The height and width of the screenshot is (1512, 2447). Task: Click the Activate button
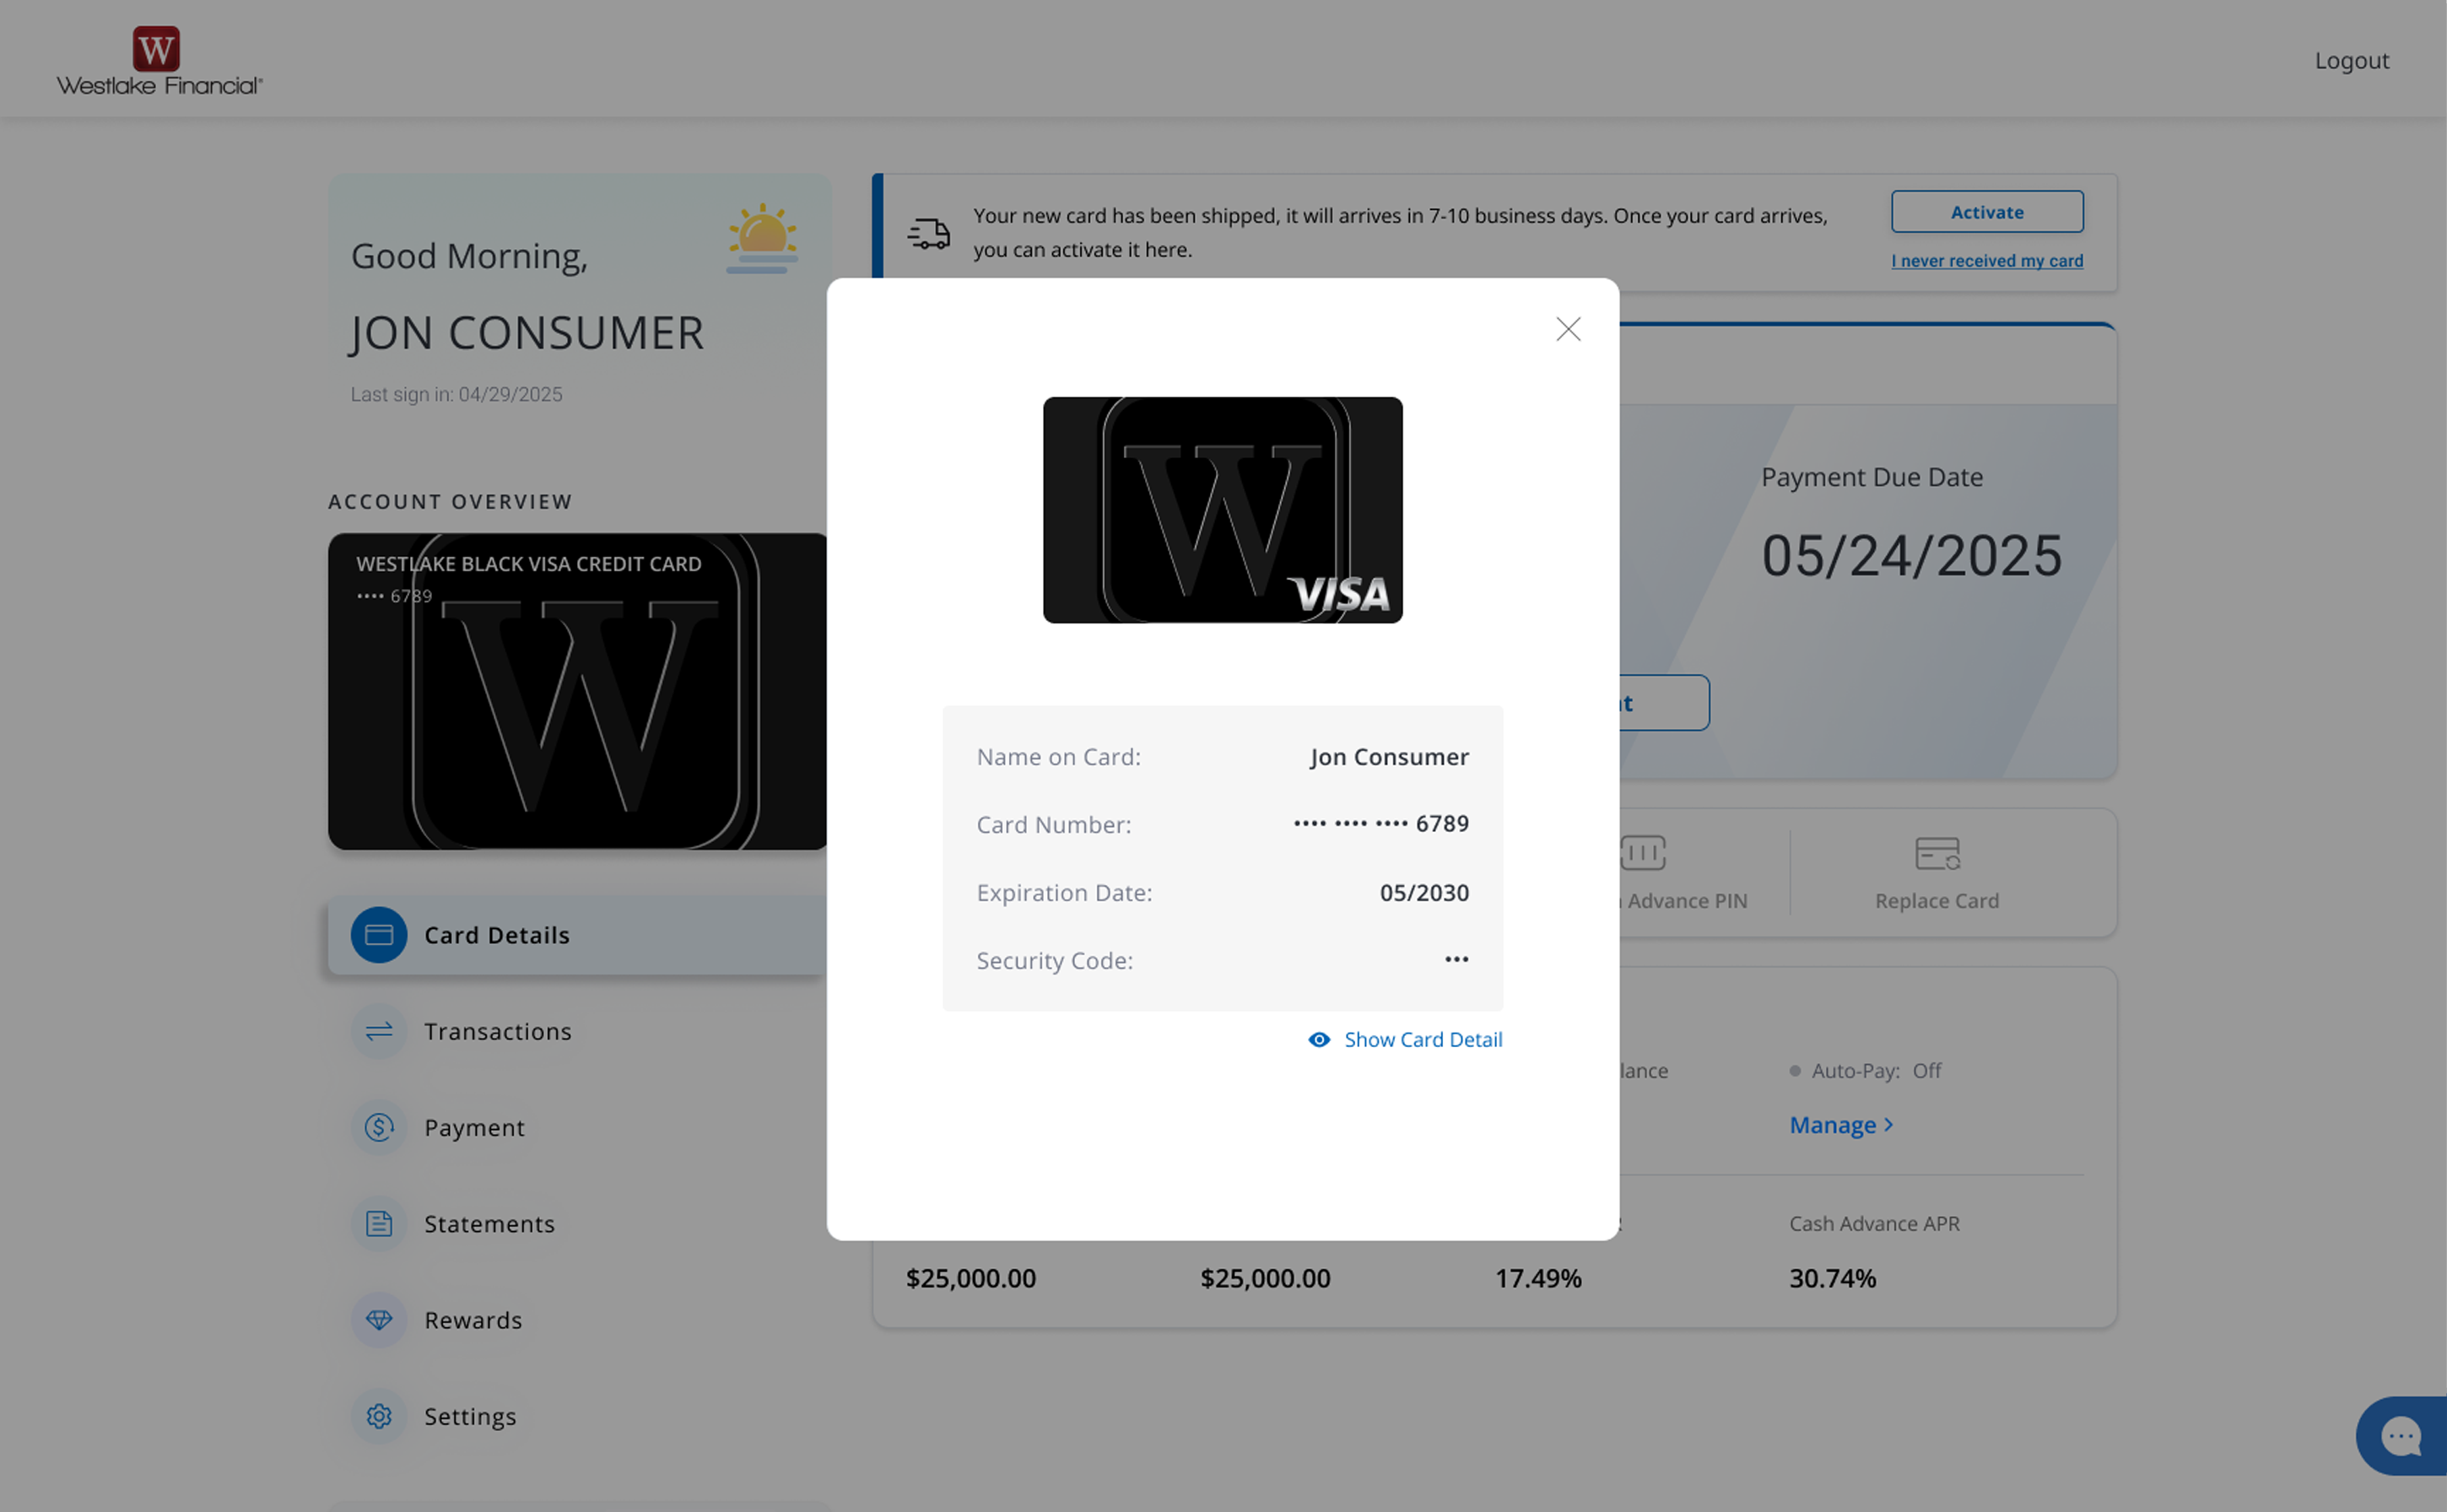click(1987, 212)
